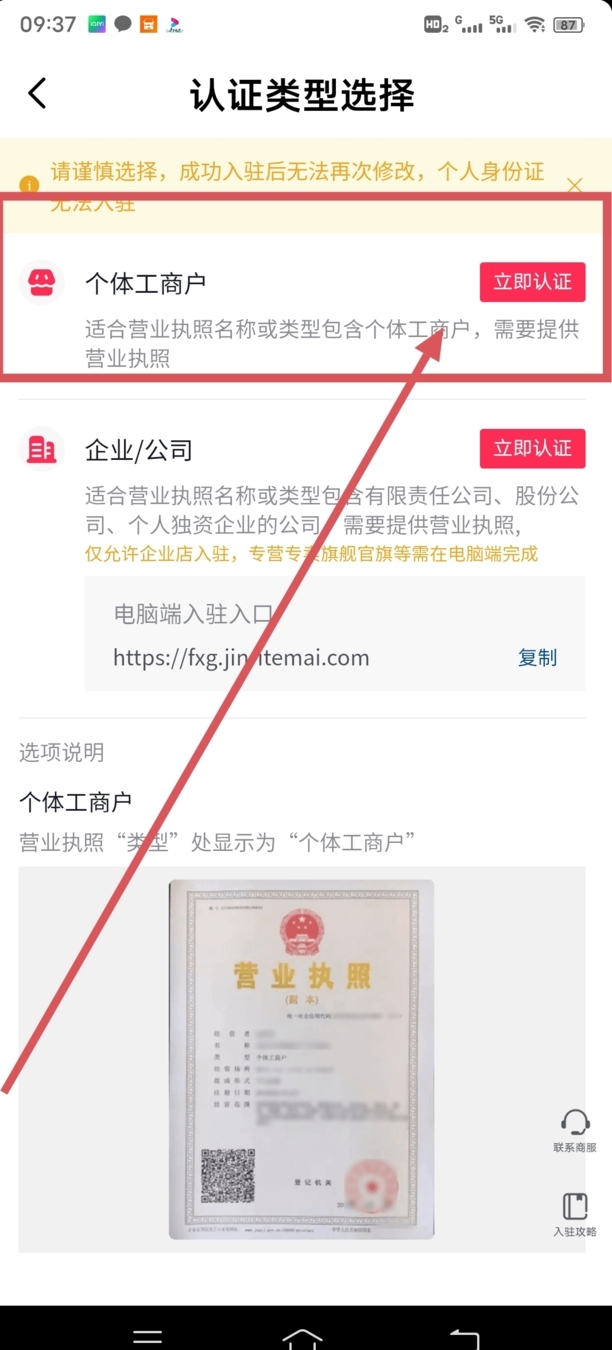This screenshot has width=612, height=1350.
Task: Tap the battery indicator in status bar
Action: tap(567, 25)
